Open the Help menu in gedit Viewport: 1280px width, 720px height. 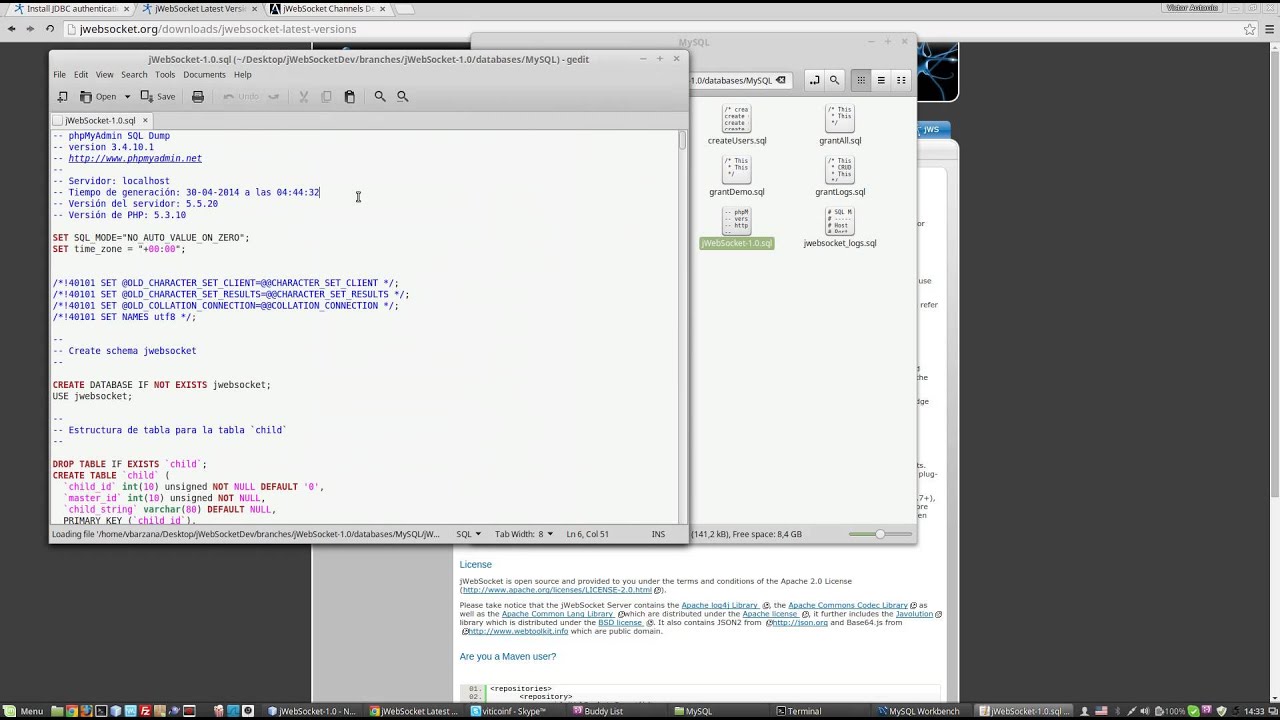(x=243, y=75)
